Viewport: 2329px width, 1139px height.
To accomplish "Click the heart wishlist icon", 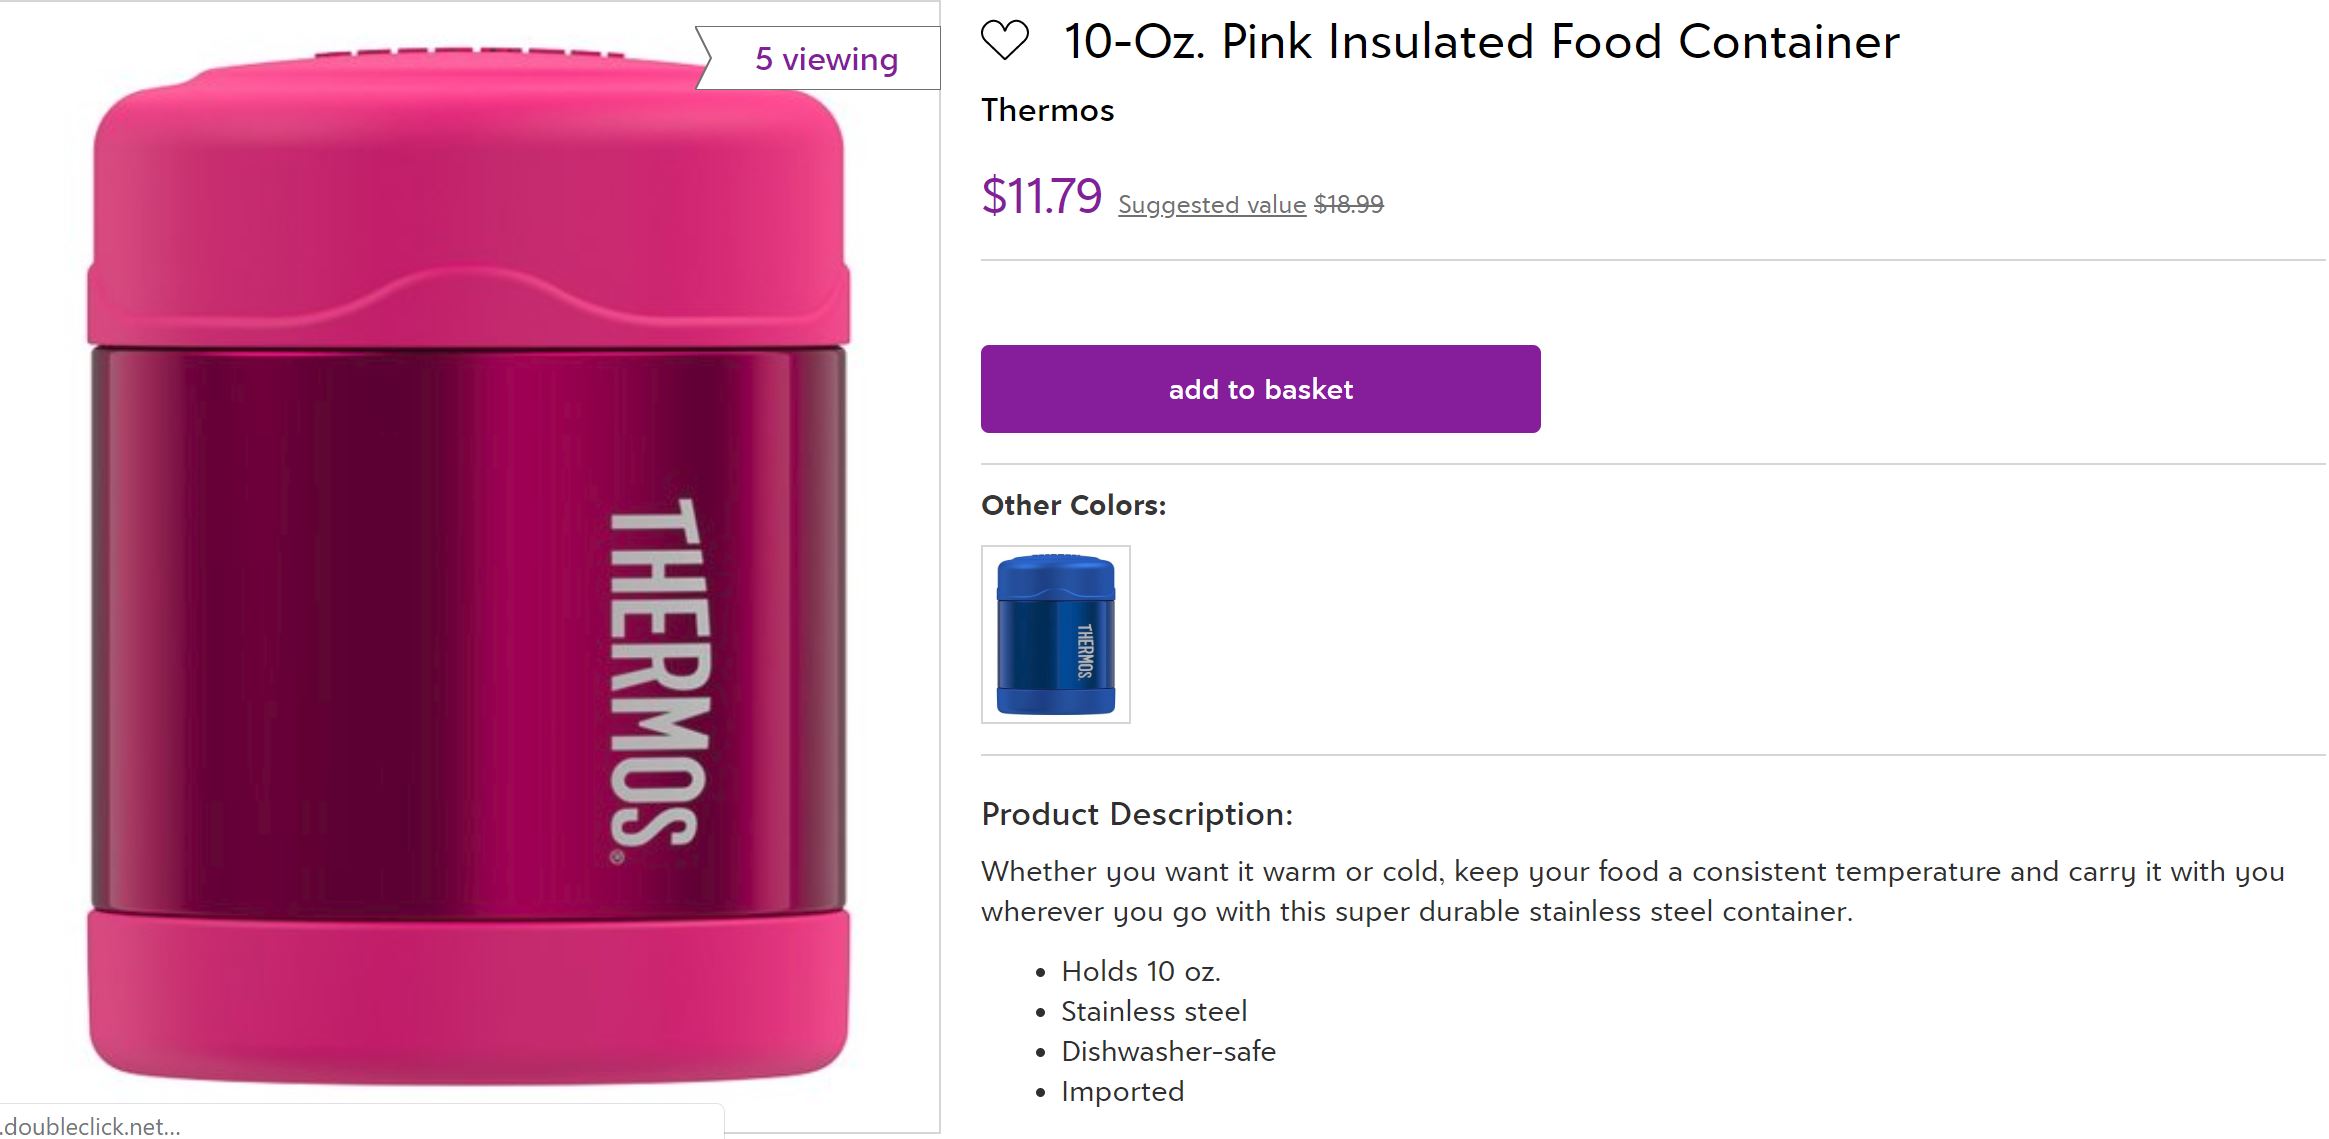I will click(1004, 41).
